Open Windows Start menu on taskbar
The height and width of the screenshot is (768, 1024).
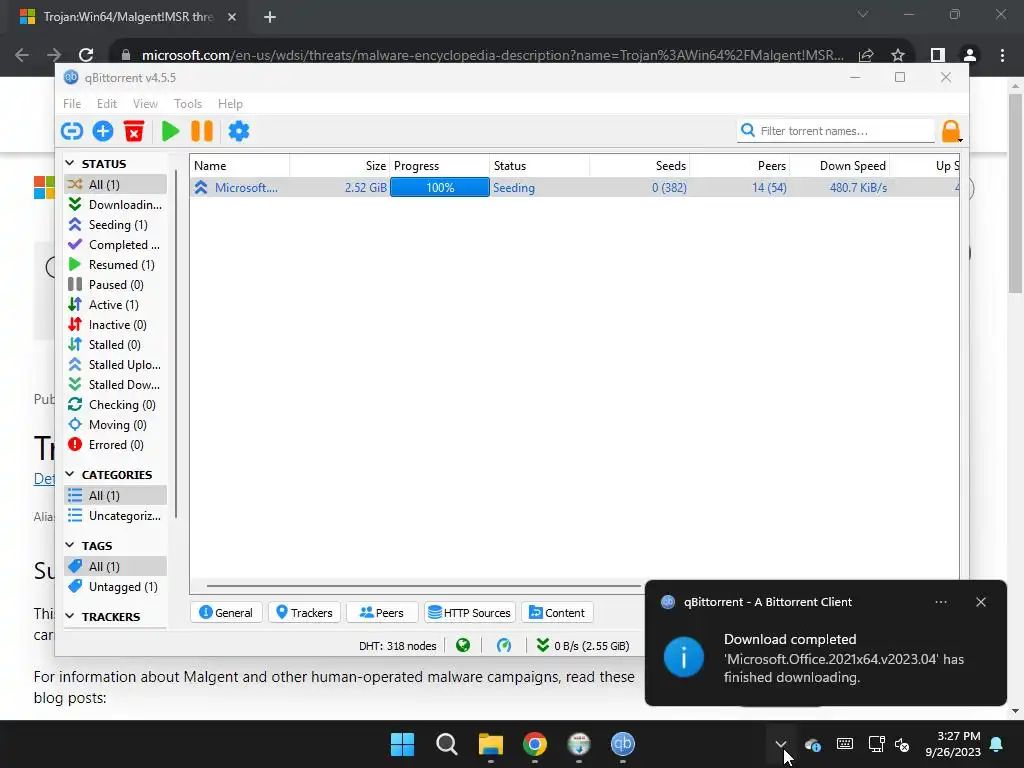[x=402, y=744]
